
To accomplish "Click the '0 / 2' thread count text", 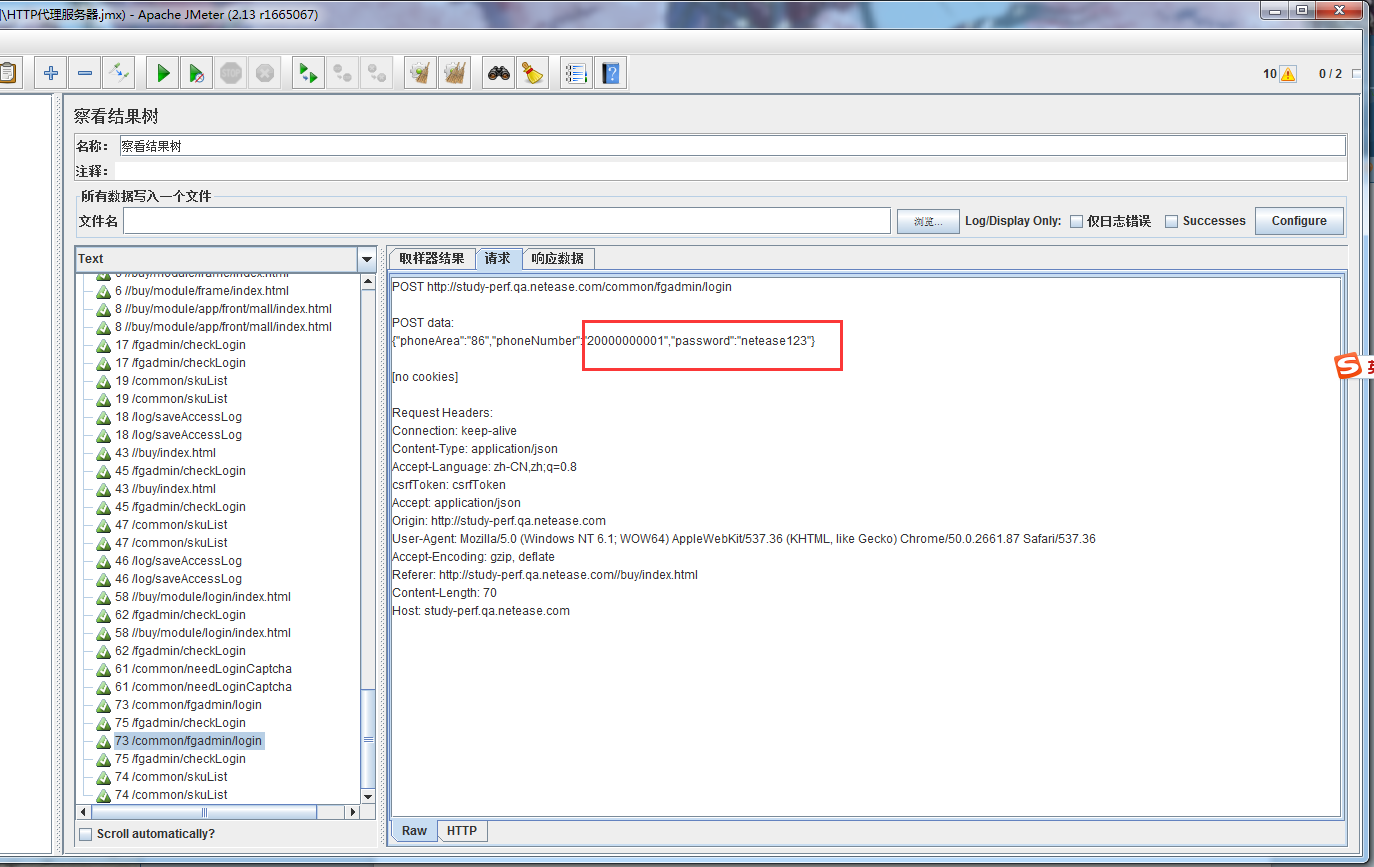I will tap(1330, 74).
